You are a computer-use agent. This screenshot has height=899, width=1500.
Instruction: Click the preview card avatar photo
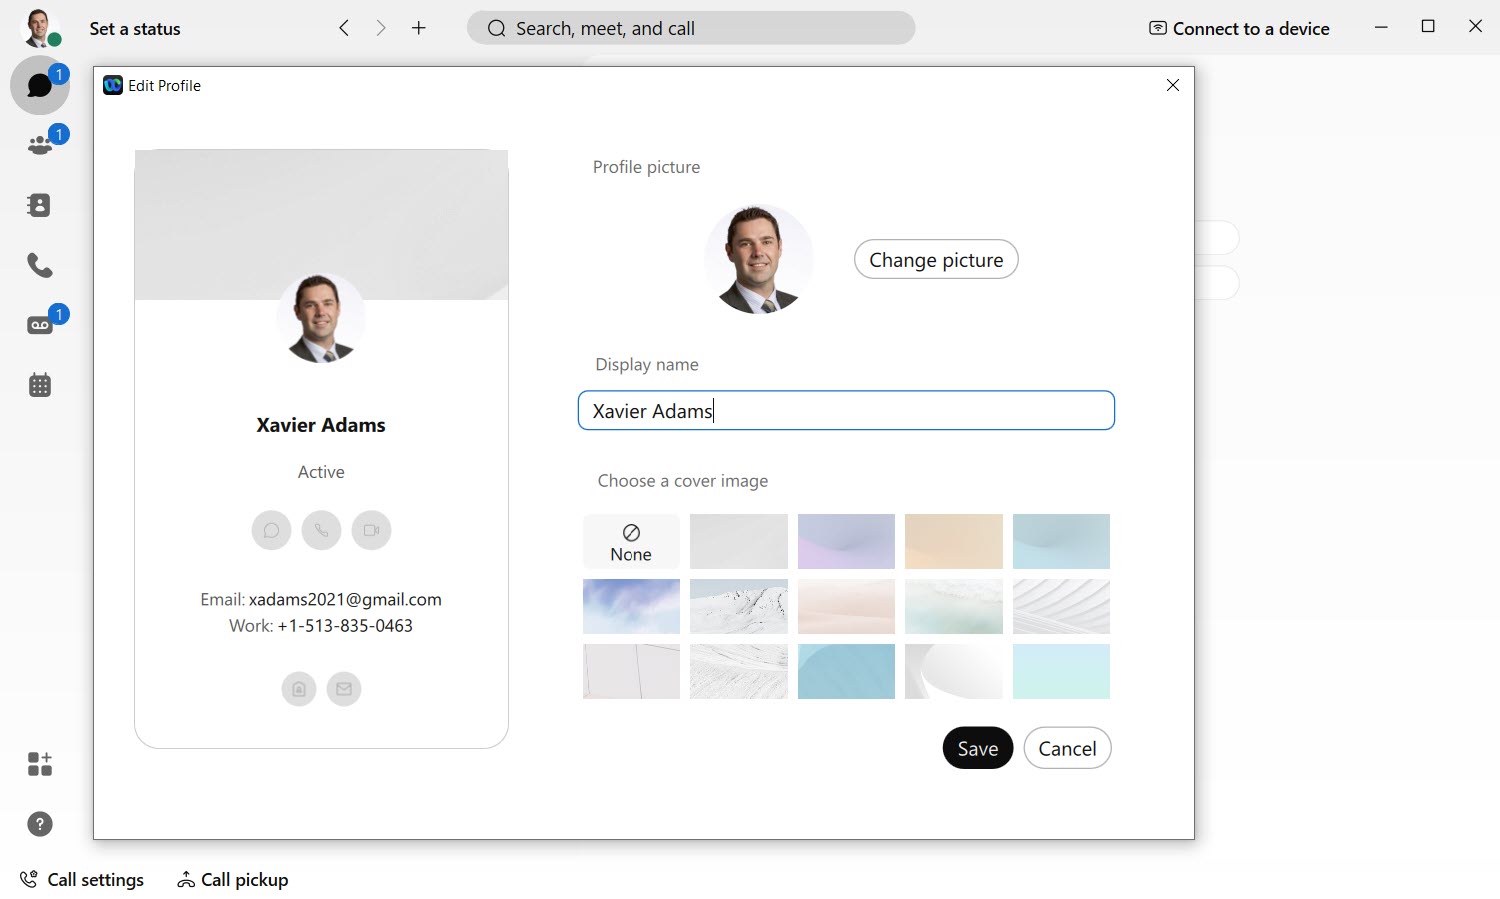(321, 319)
